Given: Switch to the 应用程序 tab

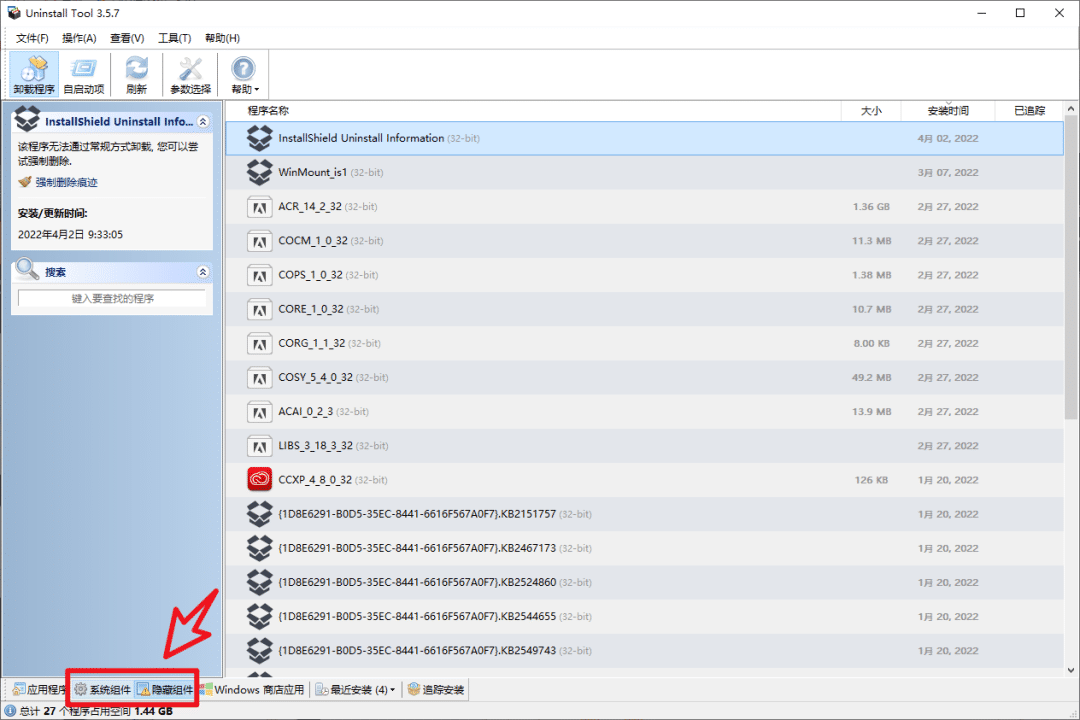Looking at the screenshot, I should click(x=39, y=689).
